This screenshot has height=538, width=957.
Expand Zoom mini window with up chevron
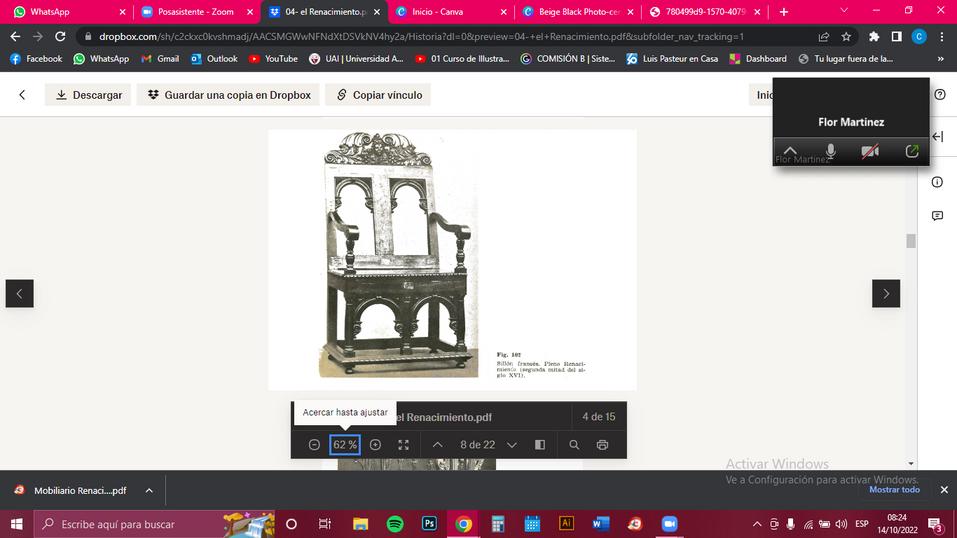790,150
